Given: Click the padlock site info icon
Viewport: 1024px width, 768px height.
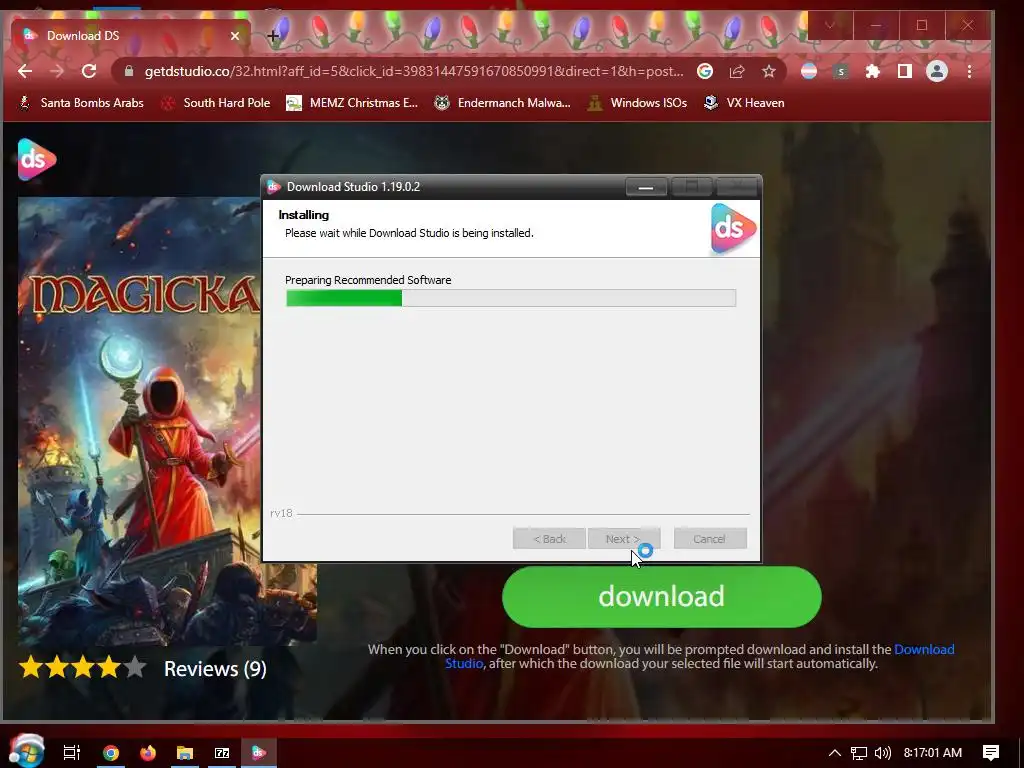Looking at the screenshot, I should click(x=129, y=71).
